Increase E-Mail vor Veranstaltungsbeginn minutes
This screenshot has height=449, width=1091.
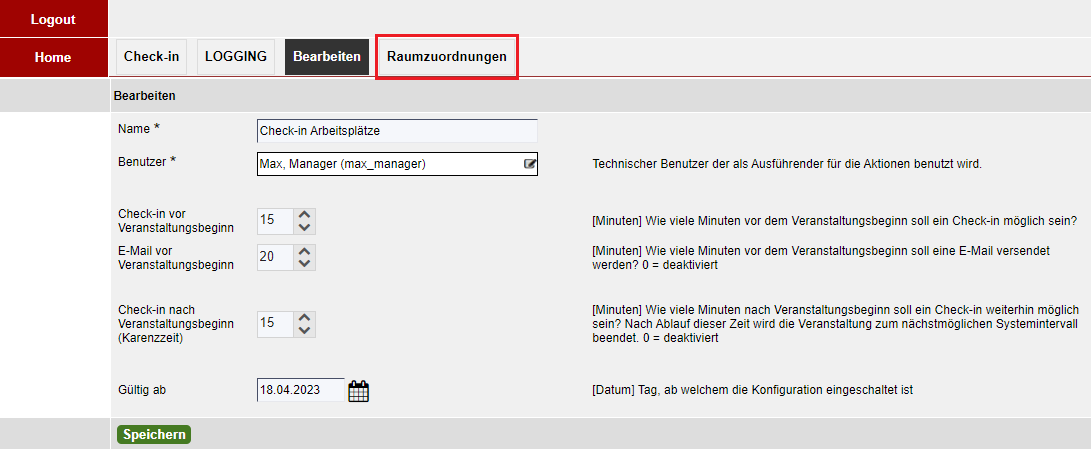tap(304, 251)
